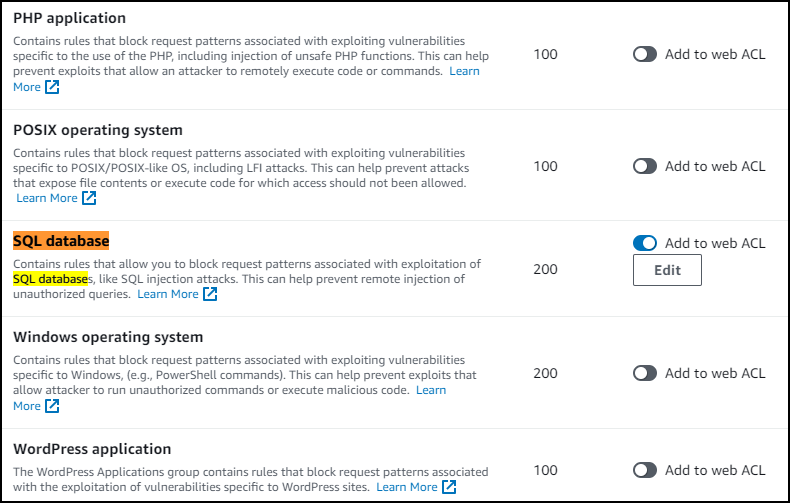Enable Windows operating system web ACL toggle
The height and width of the screenshot is (503, 790).
645,373
